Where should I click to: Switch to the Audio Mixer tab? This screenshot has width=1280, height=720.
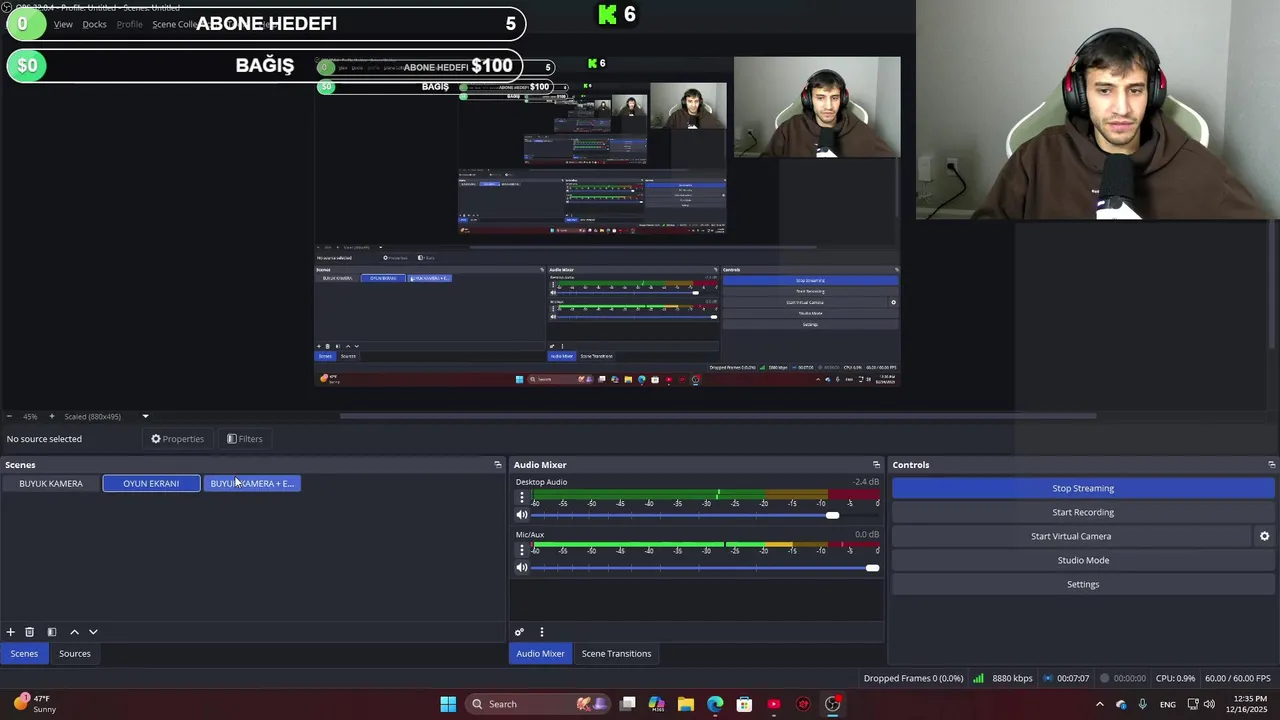coord(540,654)
